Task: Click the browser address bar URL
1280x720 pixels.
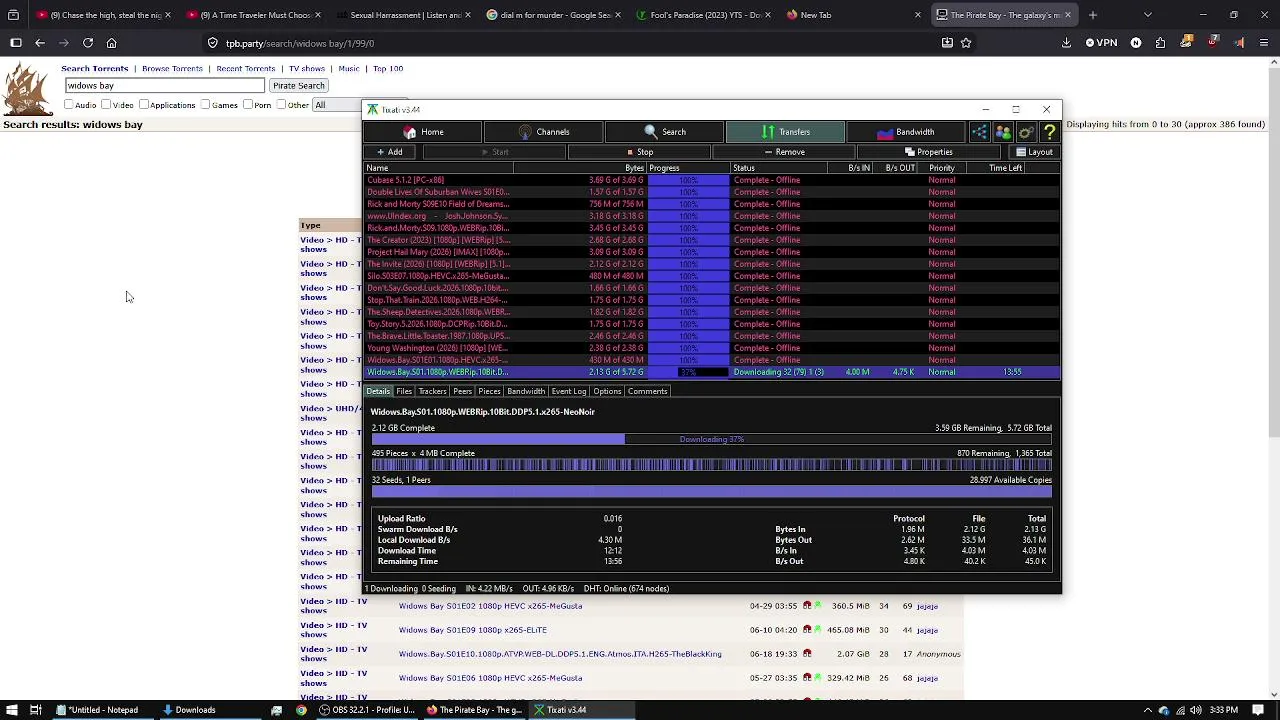Action: (300, 43)
